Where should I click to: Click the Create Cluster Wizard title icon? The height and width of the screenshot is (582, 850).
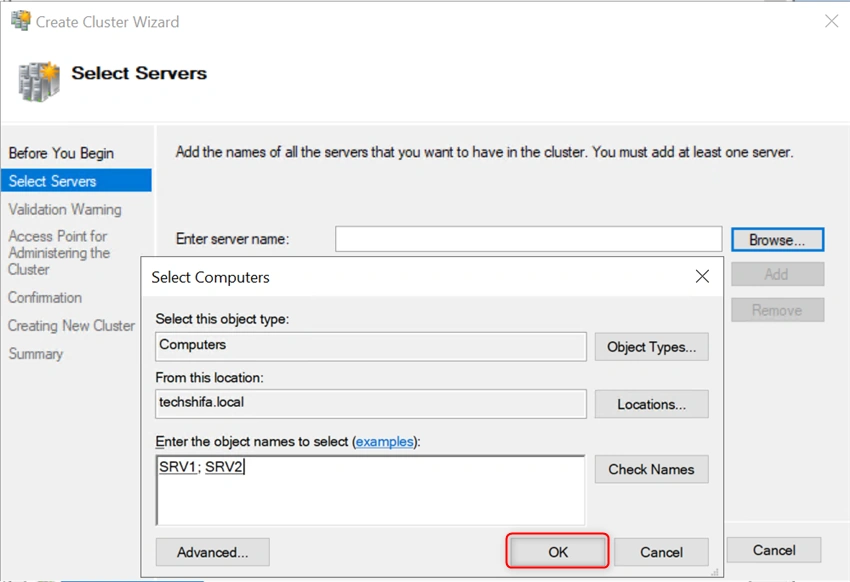21,21
